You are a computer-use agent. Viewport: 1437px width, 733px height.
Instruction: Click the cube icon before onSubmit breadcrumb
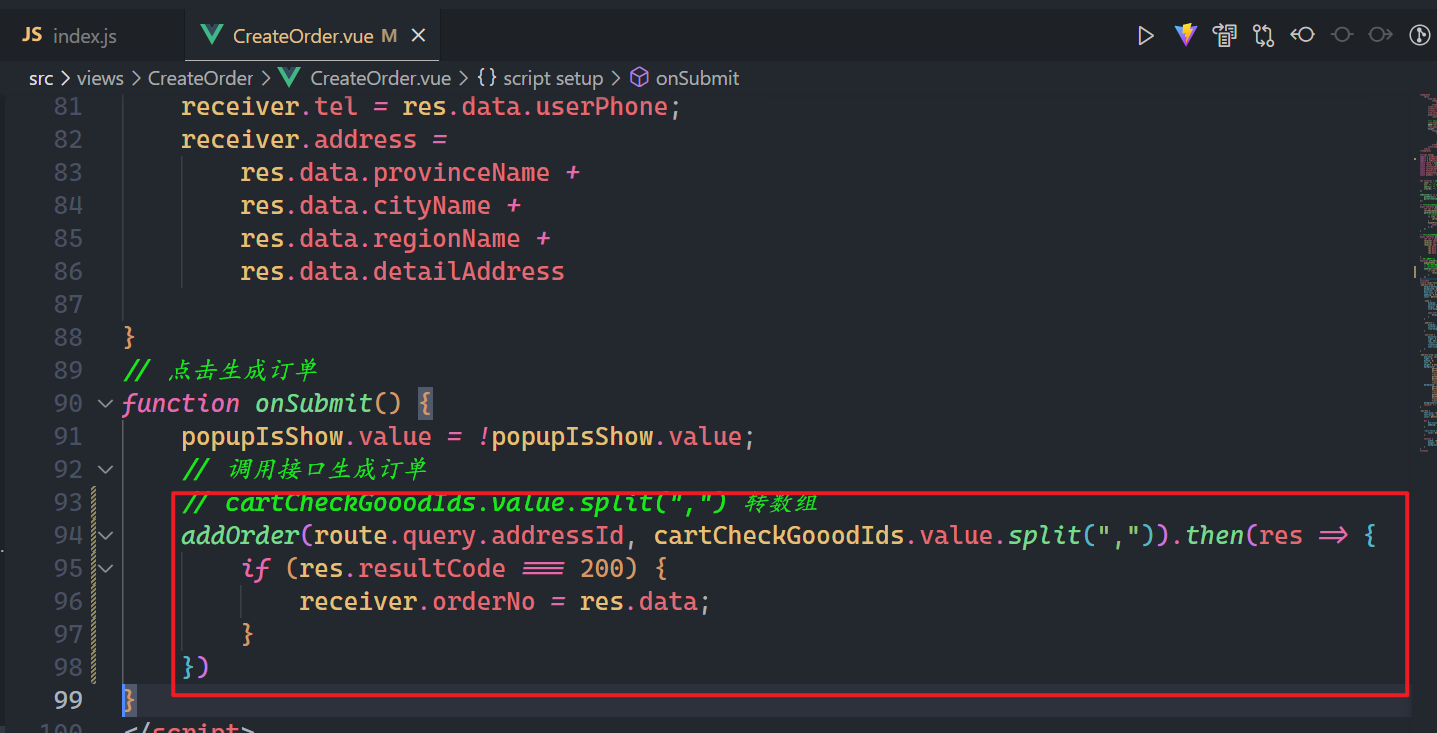click(639, 78)
